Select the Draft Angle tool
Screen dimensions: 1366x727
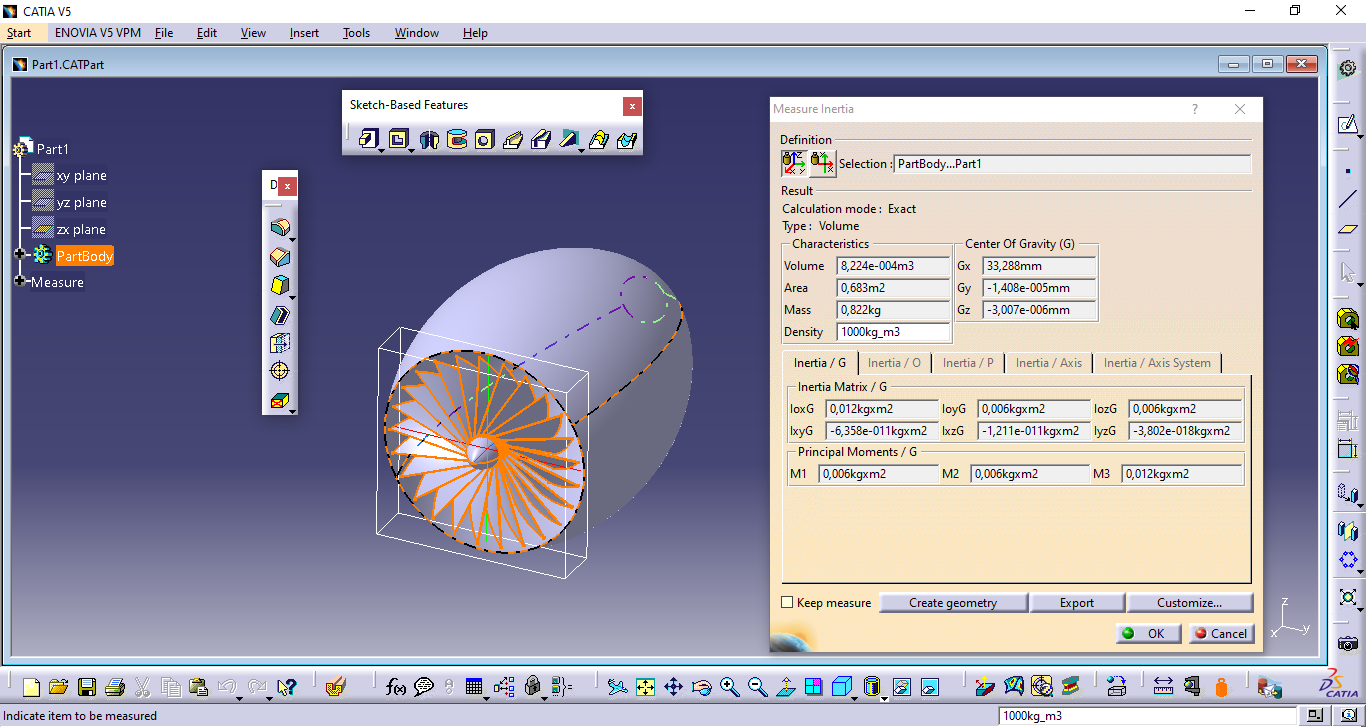pos(280,285)
